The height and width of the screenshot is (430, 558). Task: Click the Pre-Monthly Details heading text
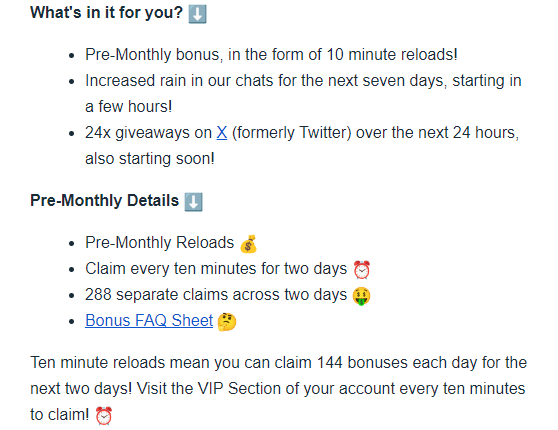104,200
